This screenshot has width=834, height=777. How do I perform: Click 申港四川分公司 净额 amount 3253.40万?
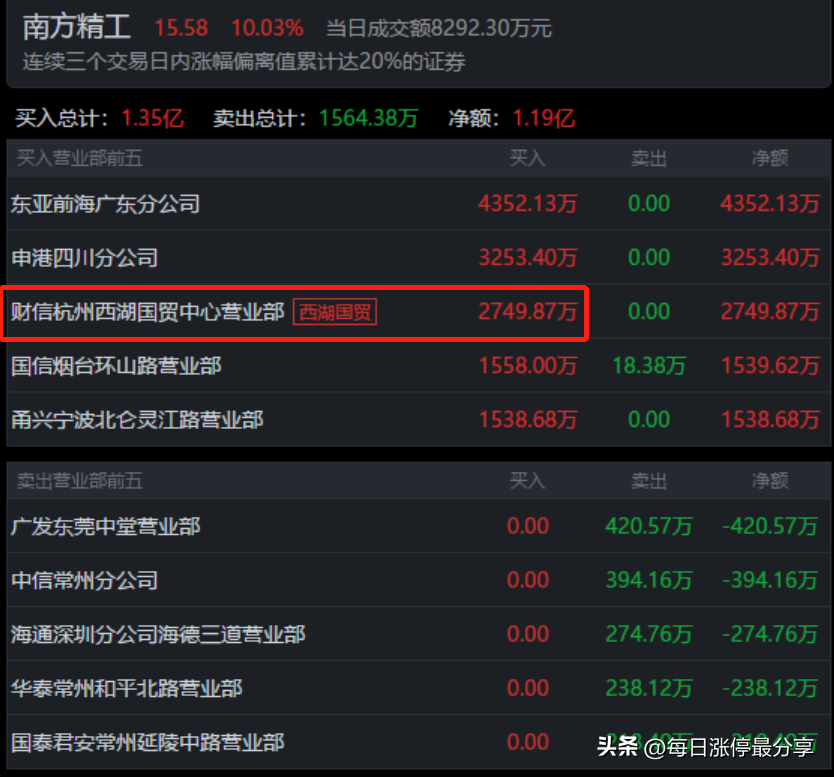pyautogui.click(x=770, y=258)
